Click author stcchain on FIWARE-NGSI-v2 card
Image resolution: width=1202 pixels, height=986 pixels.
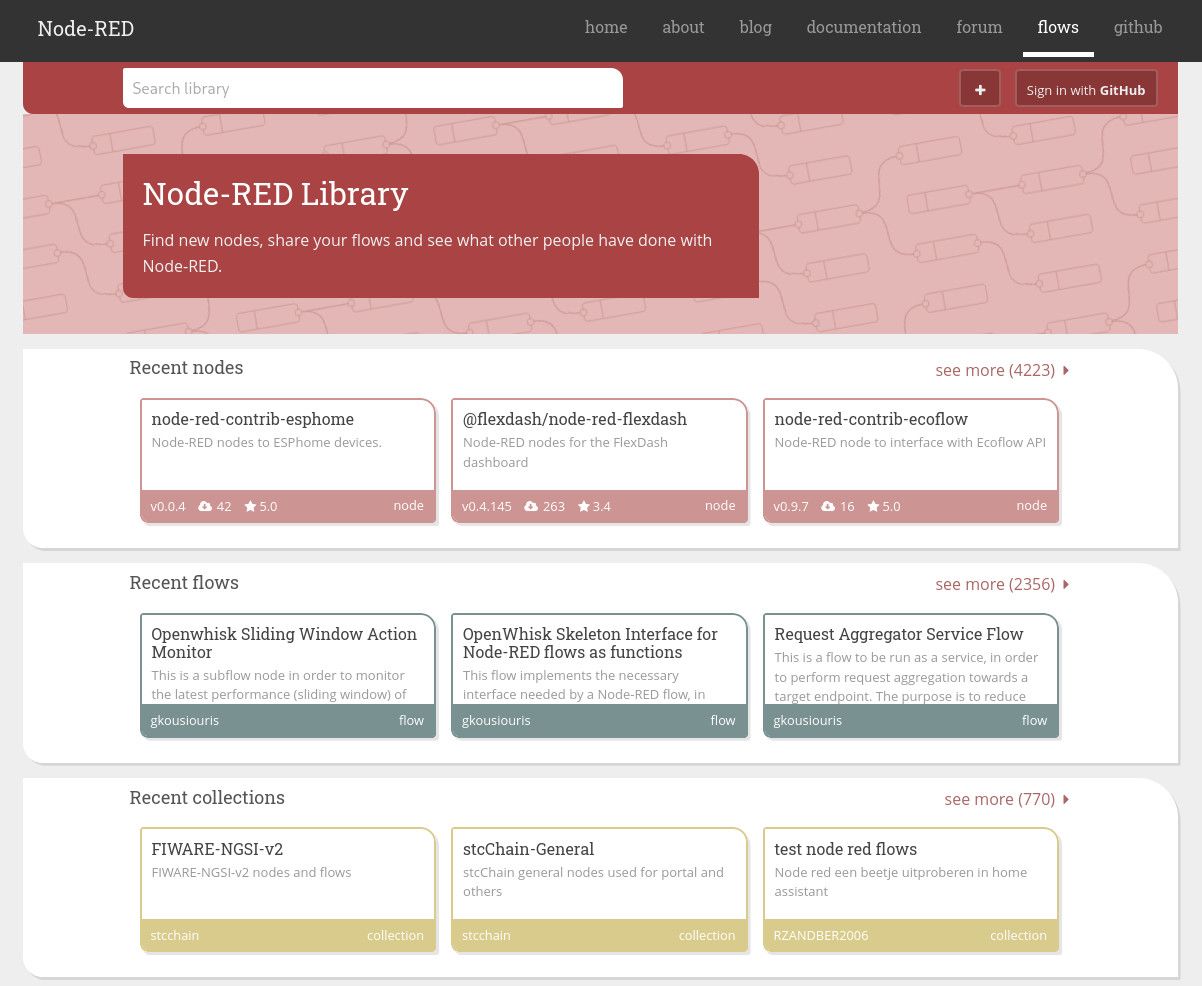coord(174,936)
